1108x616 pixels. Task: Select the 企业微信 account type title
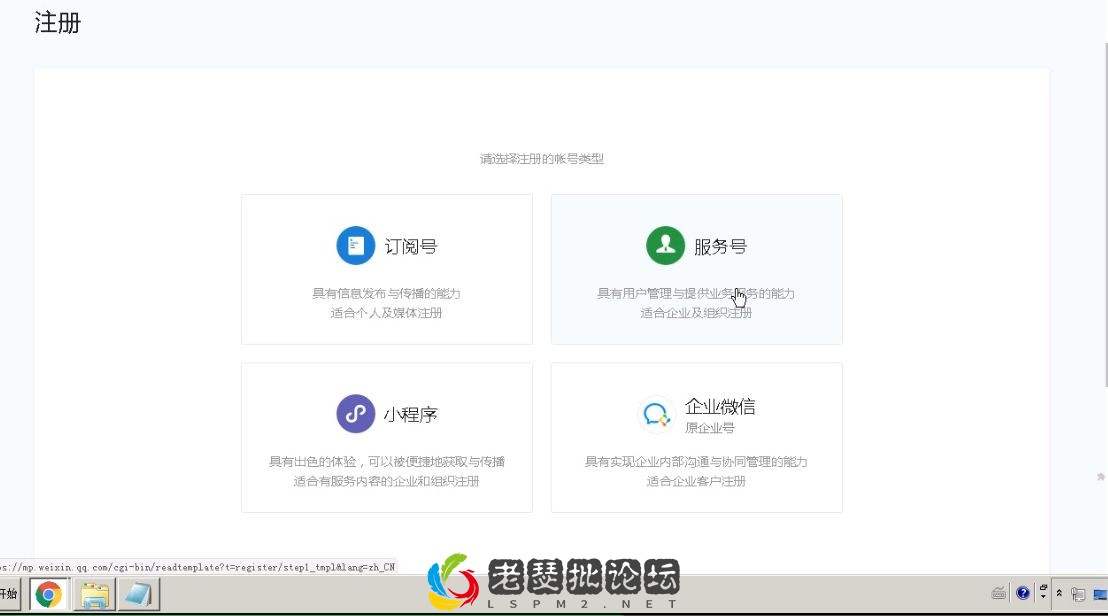(720, 407)
